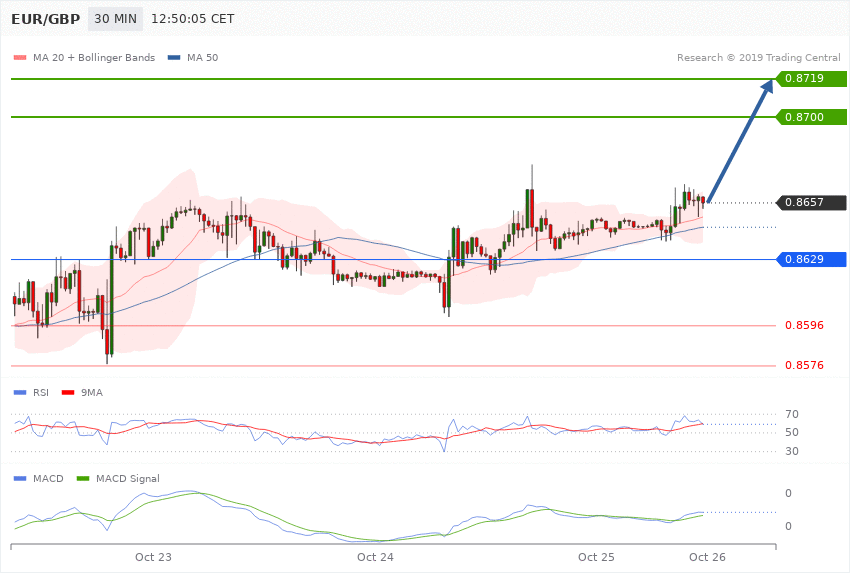Click the MACD legend label
850x576 pixels.
(x=48, y=479)
